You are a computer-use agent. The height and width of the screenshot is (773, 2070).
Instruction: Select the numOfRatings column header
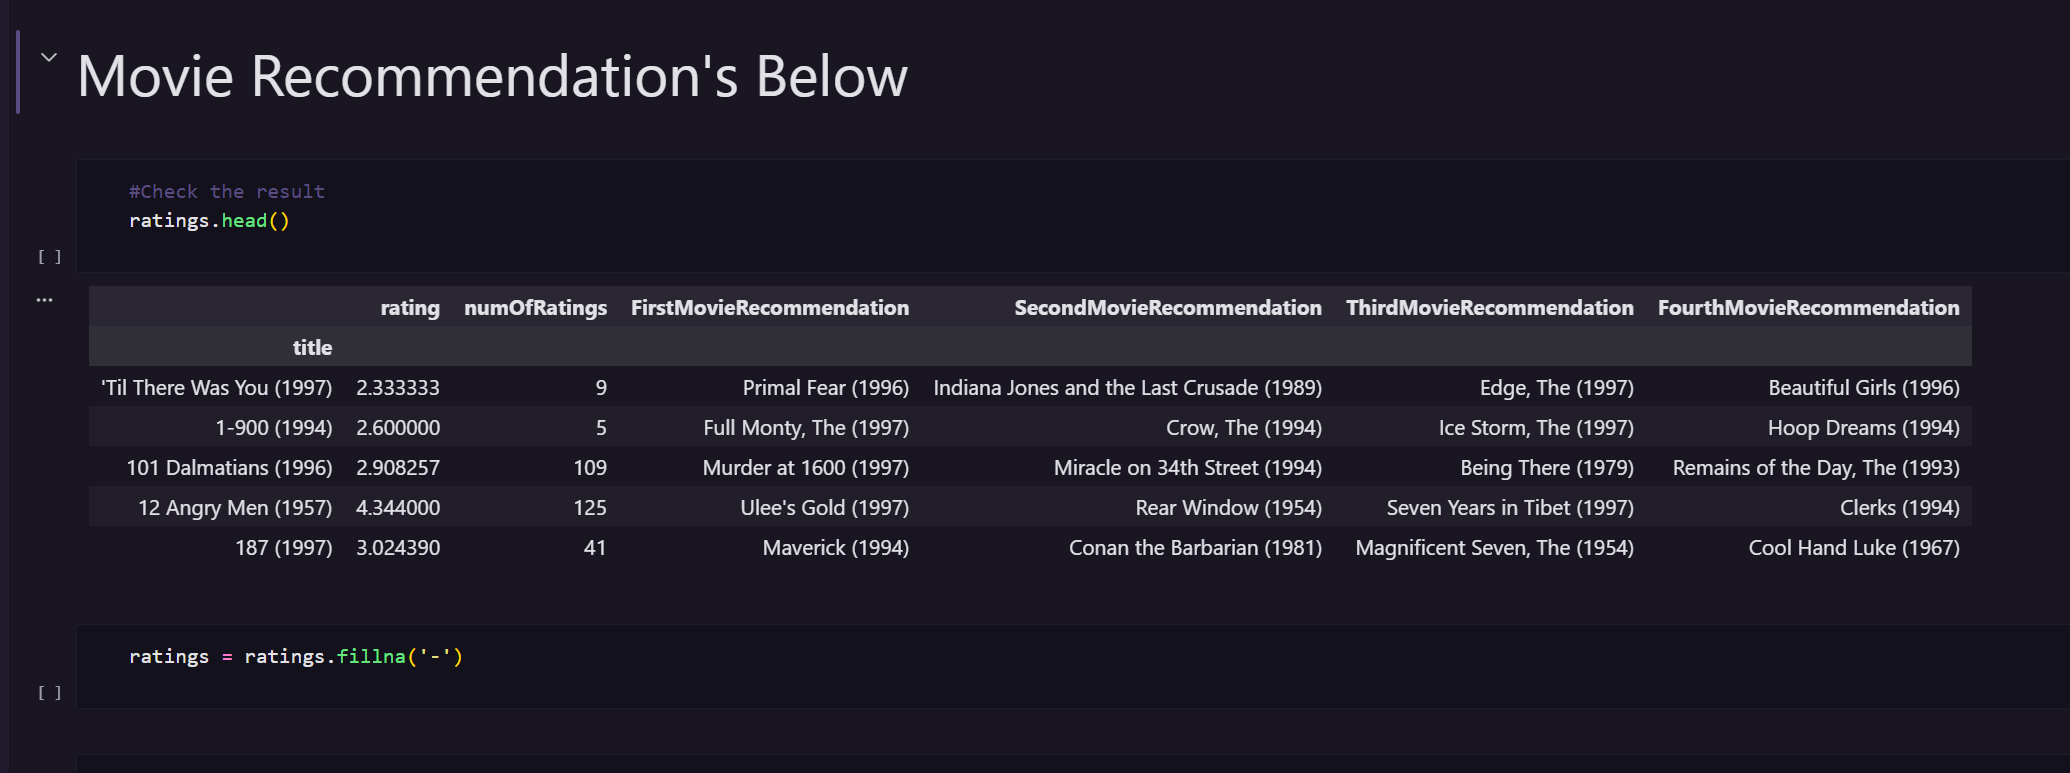pyautogui.click(x=535, y=308)
